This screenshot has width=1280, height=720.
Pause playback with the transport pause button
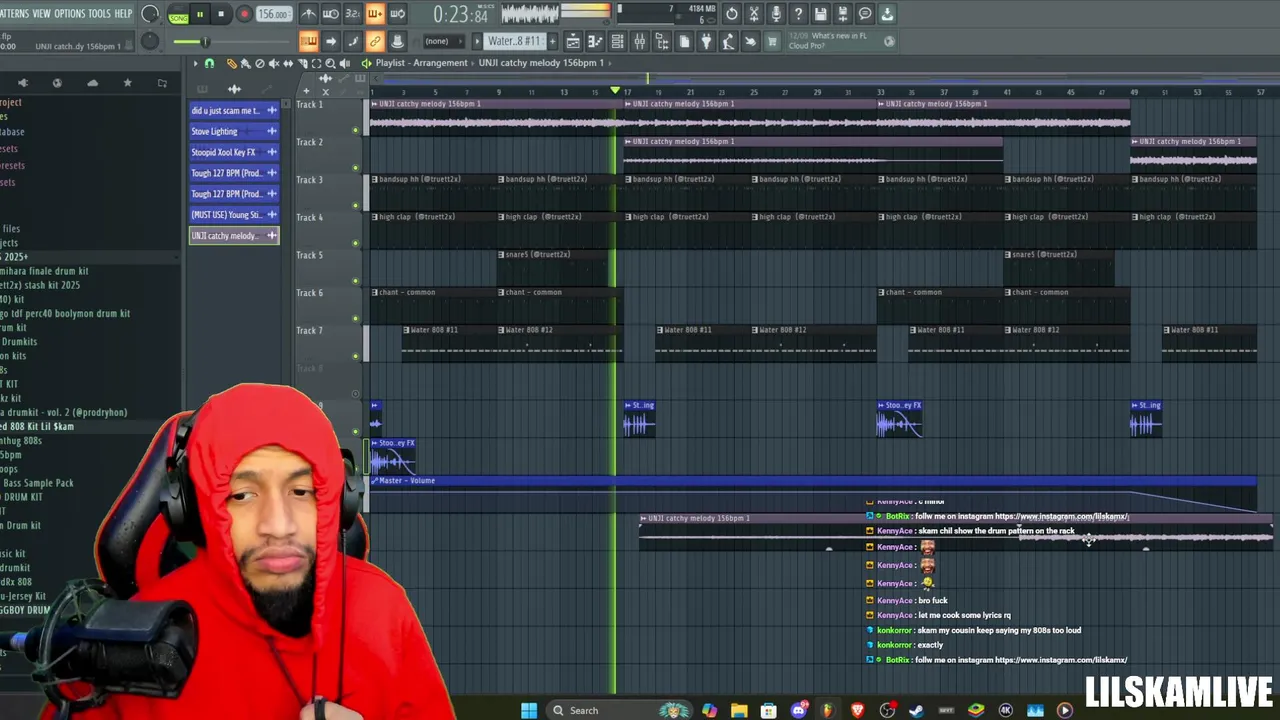[x=200, y=14]
